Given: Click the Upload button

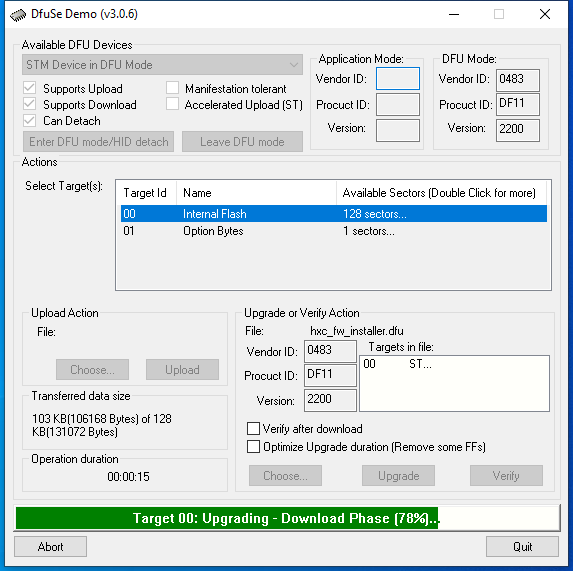Looking at the screenshot, I should [182, 369].
